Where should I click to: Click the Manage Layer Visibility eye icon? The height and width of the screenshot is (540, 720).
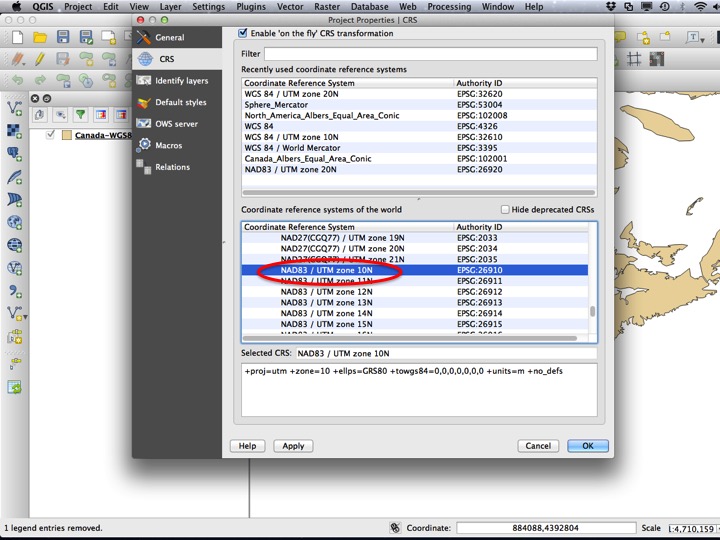61,114
